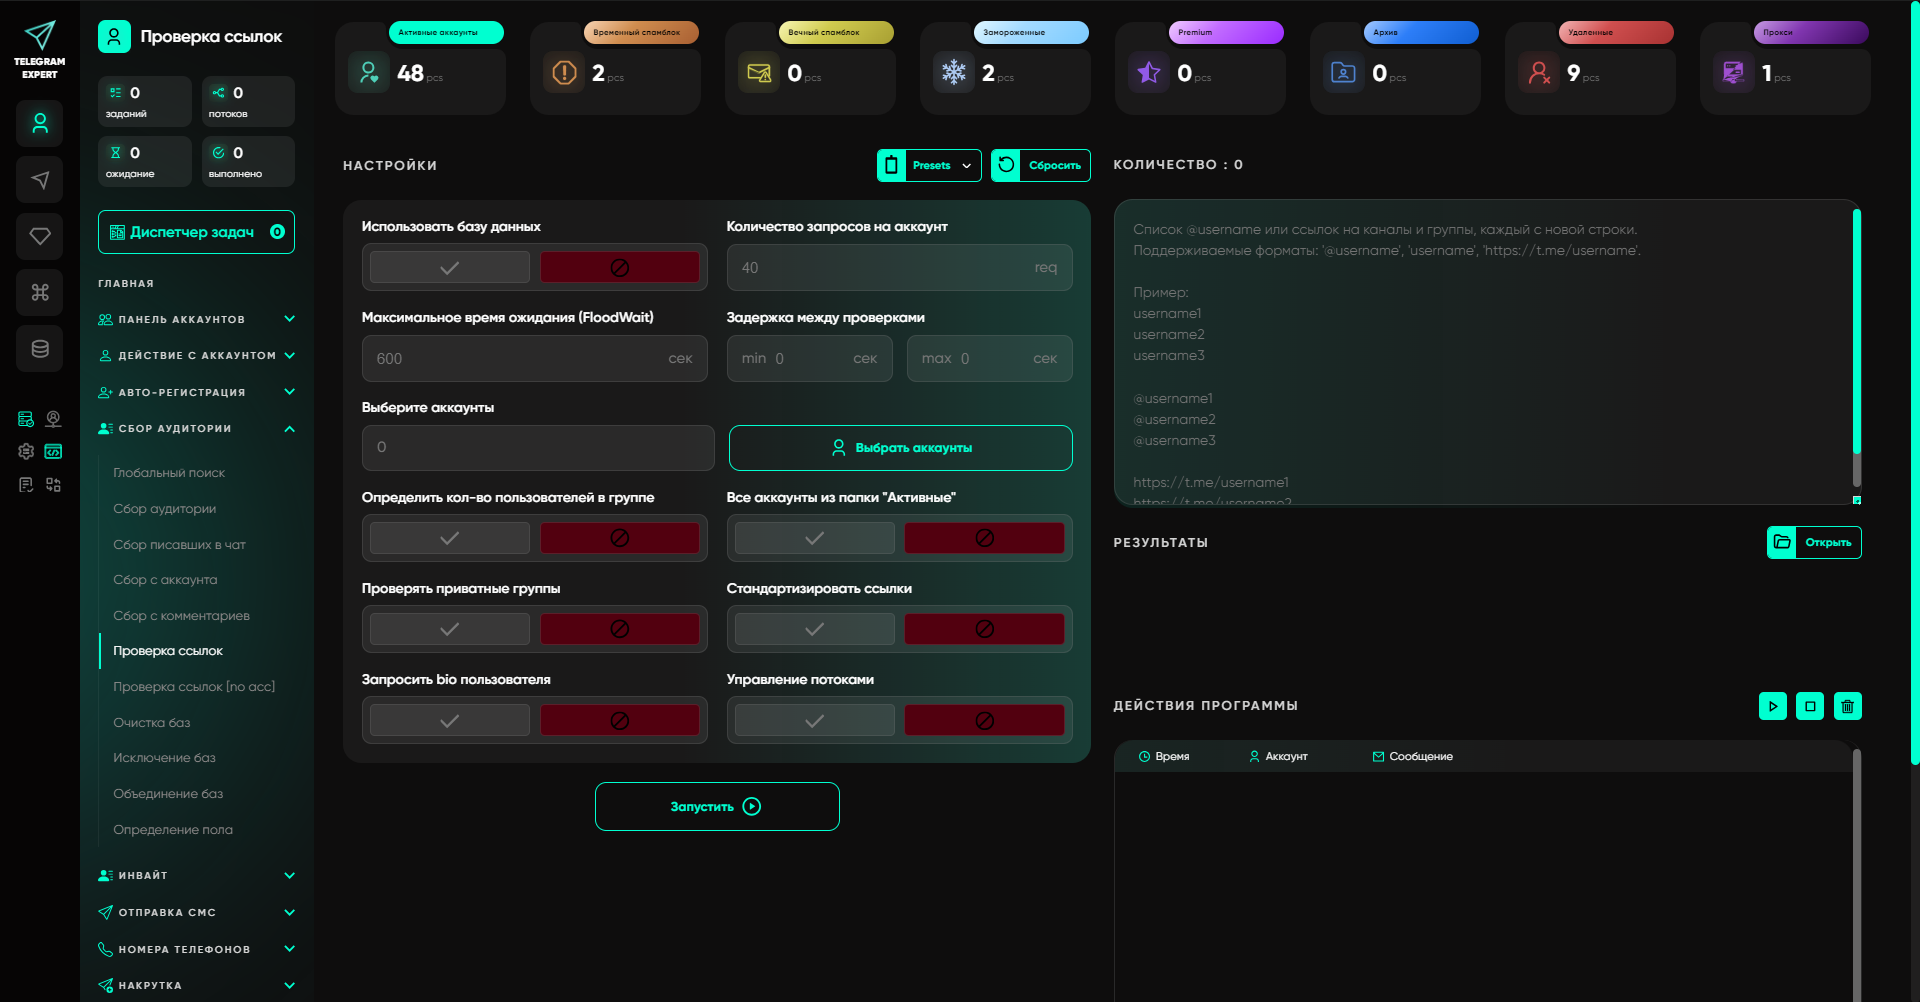Open the paper plane sidebar icon

click(40, 180)
